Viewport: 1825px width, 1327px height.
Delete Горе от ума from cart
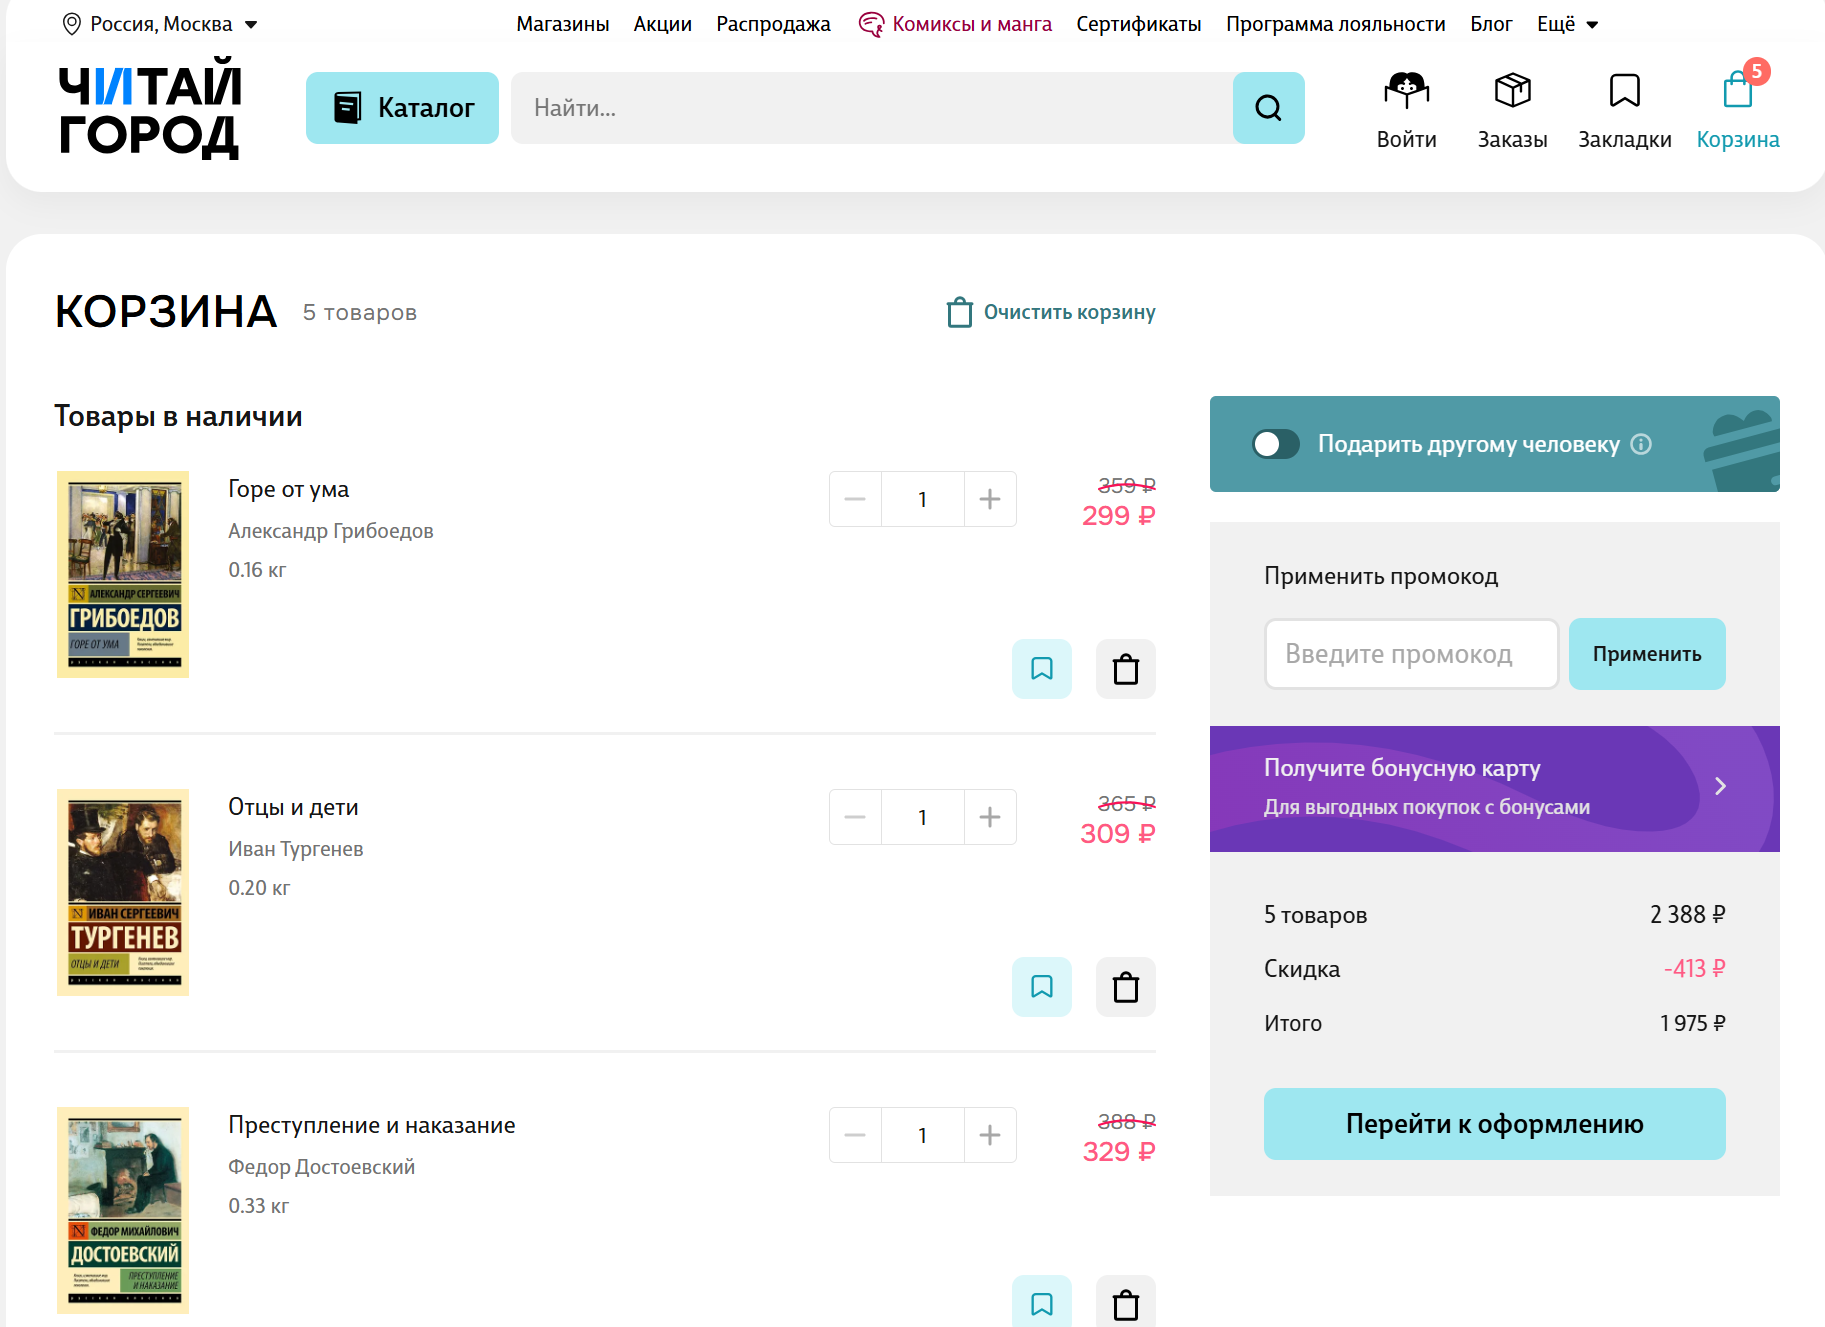coord(1126,669)
